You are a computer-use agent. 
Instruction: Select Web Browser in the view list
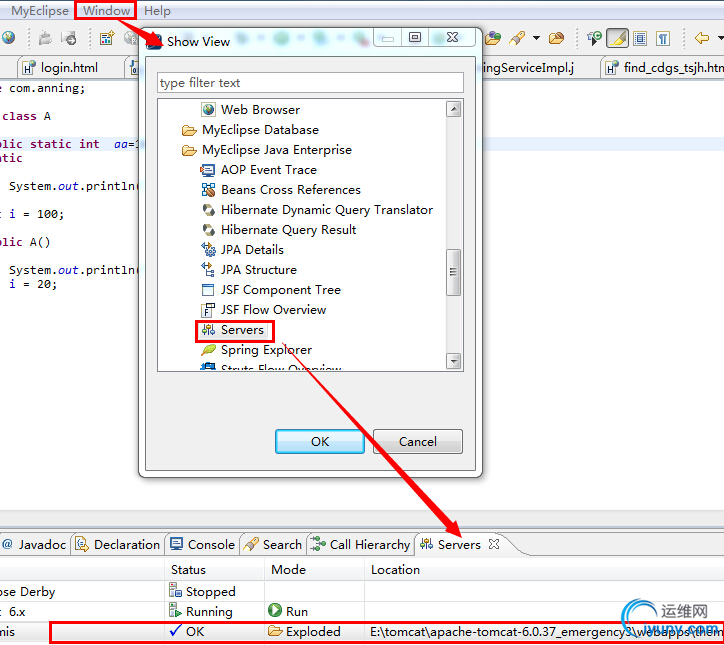point(260,109)
